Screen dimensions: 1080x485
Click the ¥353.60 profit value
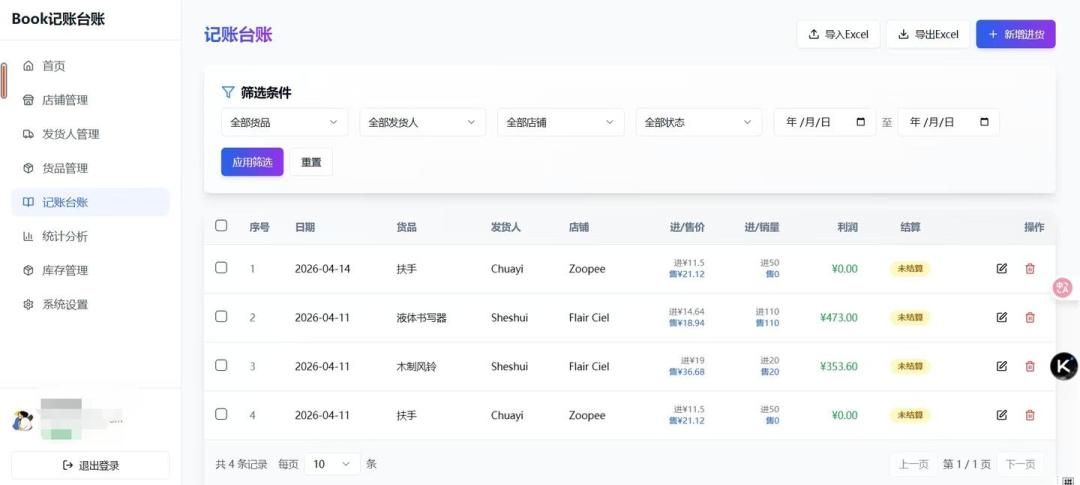(838, 367)
